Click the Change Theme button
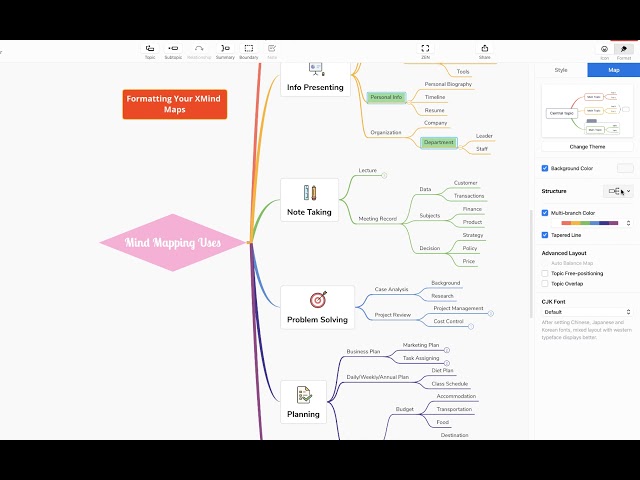This screenshot has height=480, width=640. tap(587, 147)
